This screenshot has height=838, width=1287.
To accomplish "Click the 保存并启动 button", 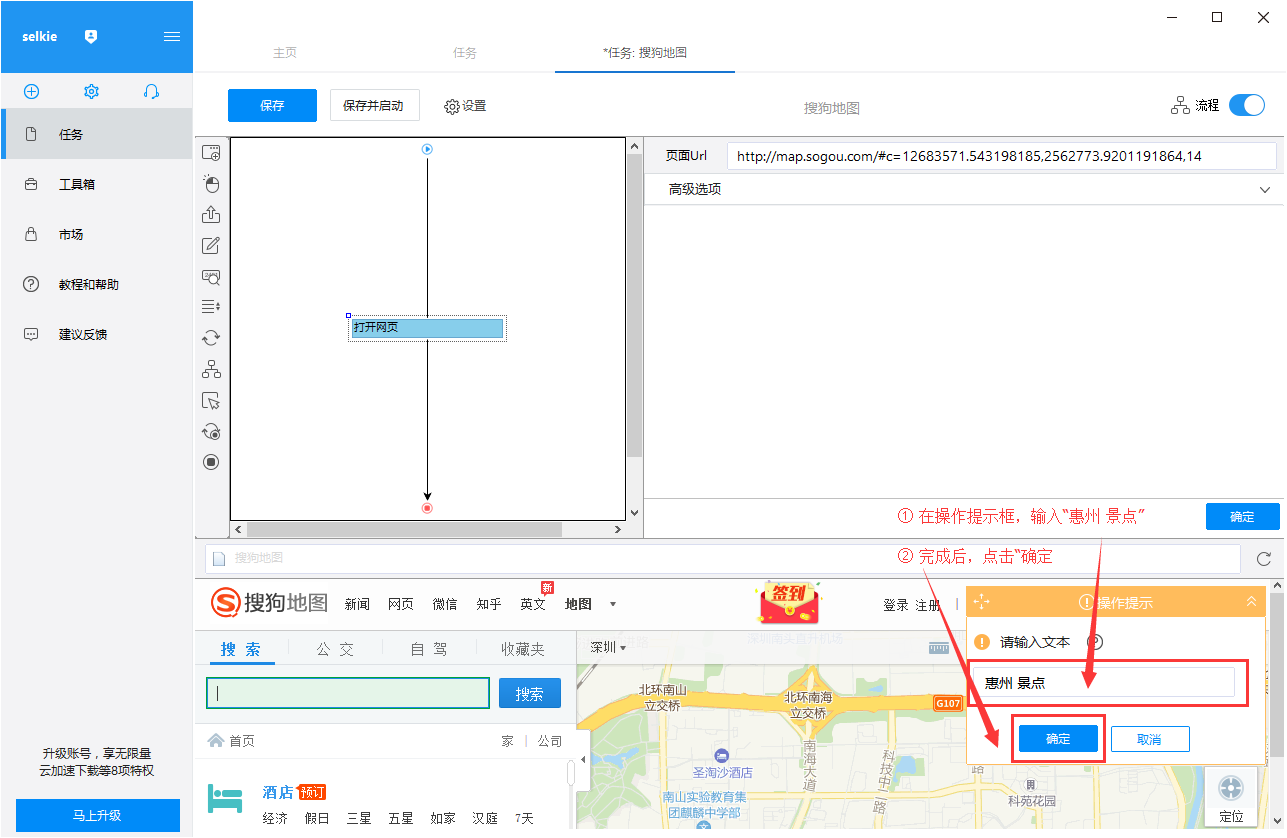I will (374, 105).
